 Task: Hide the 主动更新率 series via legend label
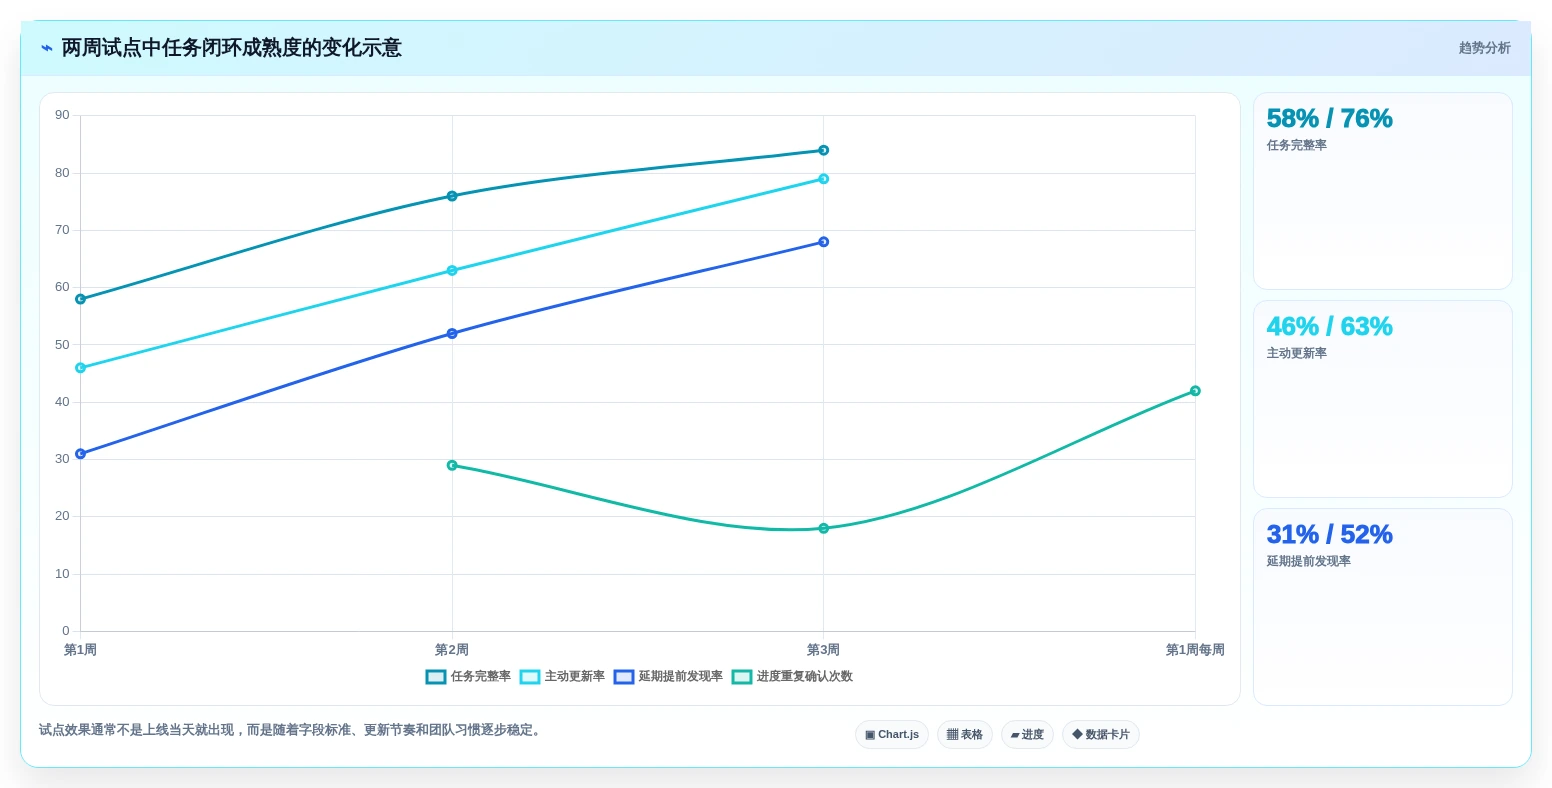point(575,677)
